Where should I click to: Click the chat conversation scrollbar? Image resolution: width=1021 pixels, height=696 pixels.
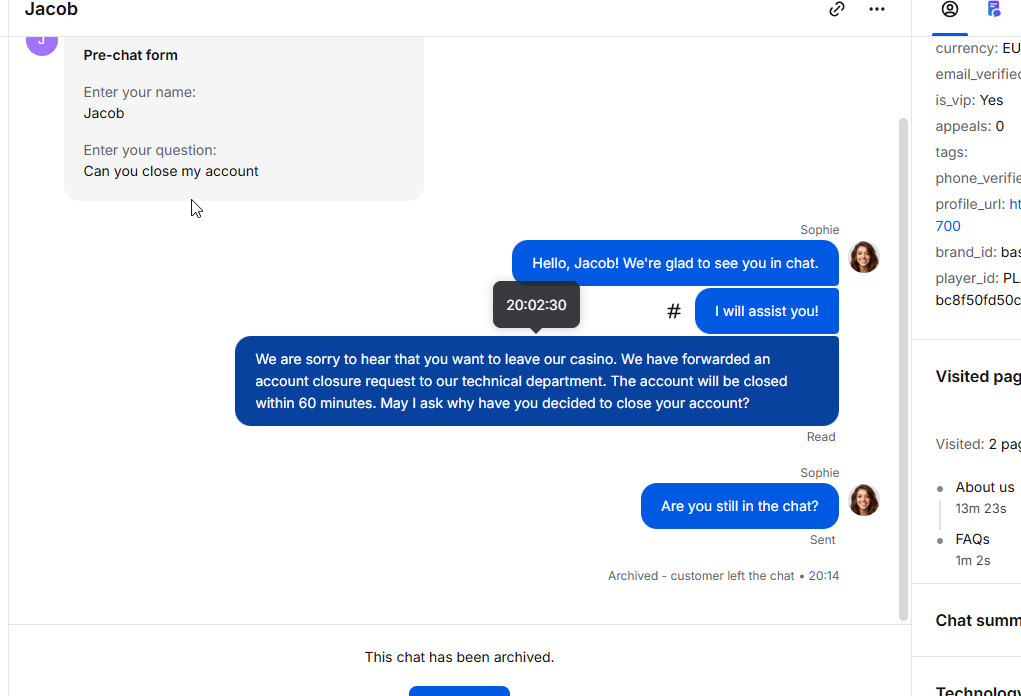point(903,369)
